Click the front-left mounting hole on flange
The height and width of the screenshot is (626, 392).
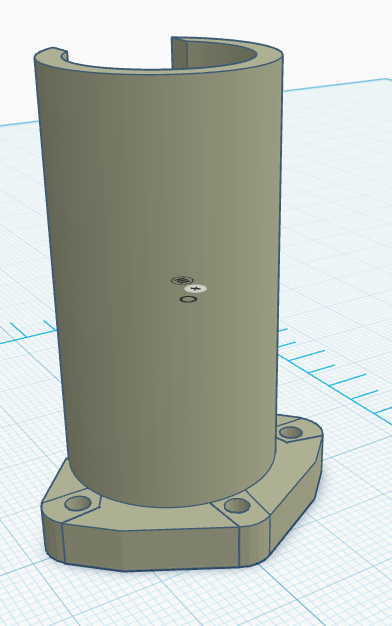78,503
